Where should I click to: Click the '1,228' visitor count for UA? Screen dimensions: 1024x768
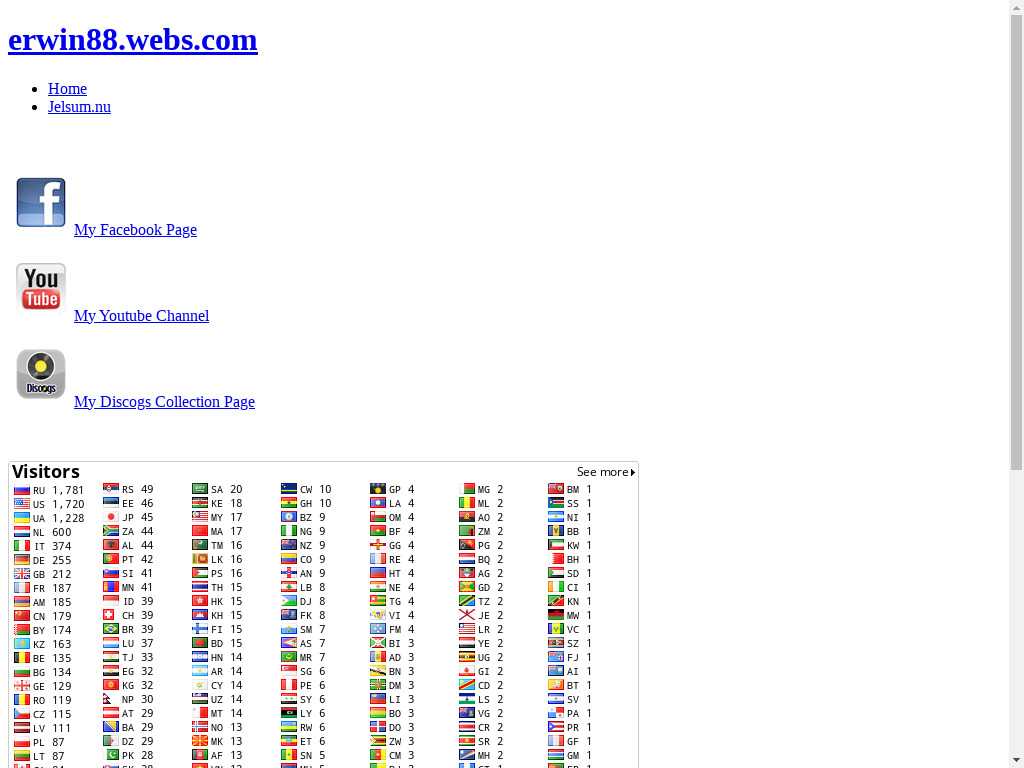(69, 519)
